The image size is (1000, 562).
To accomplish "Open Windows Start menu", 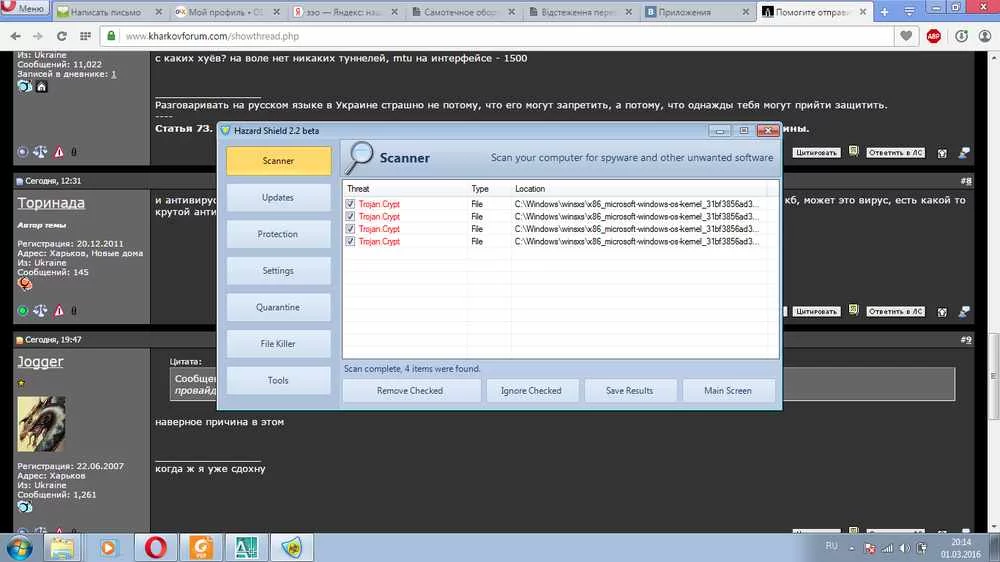I will click(x=20, y=548).
